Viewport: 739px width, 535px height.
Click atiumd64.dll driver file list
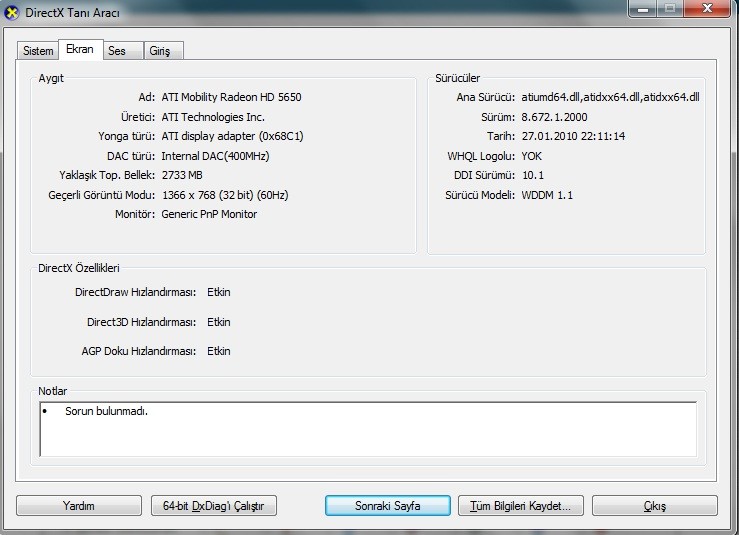coord(610,97)
